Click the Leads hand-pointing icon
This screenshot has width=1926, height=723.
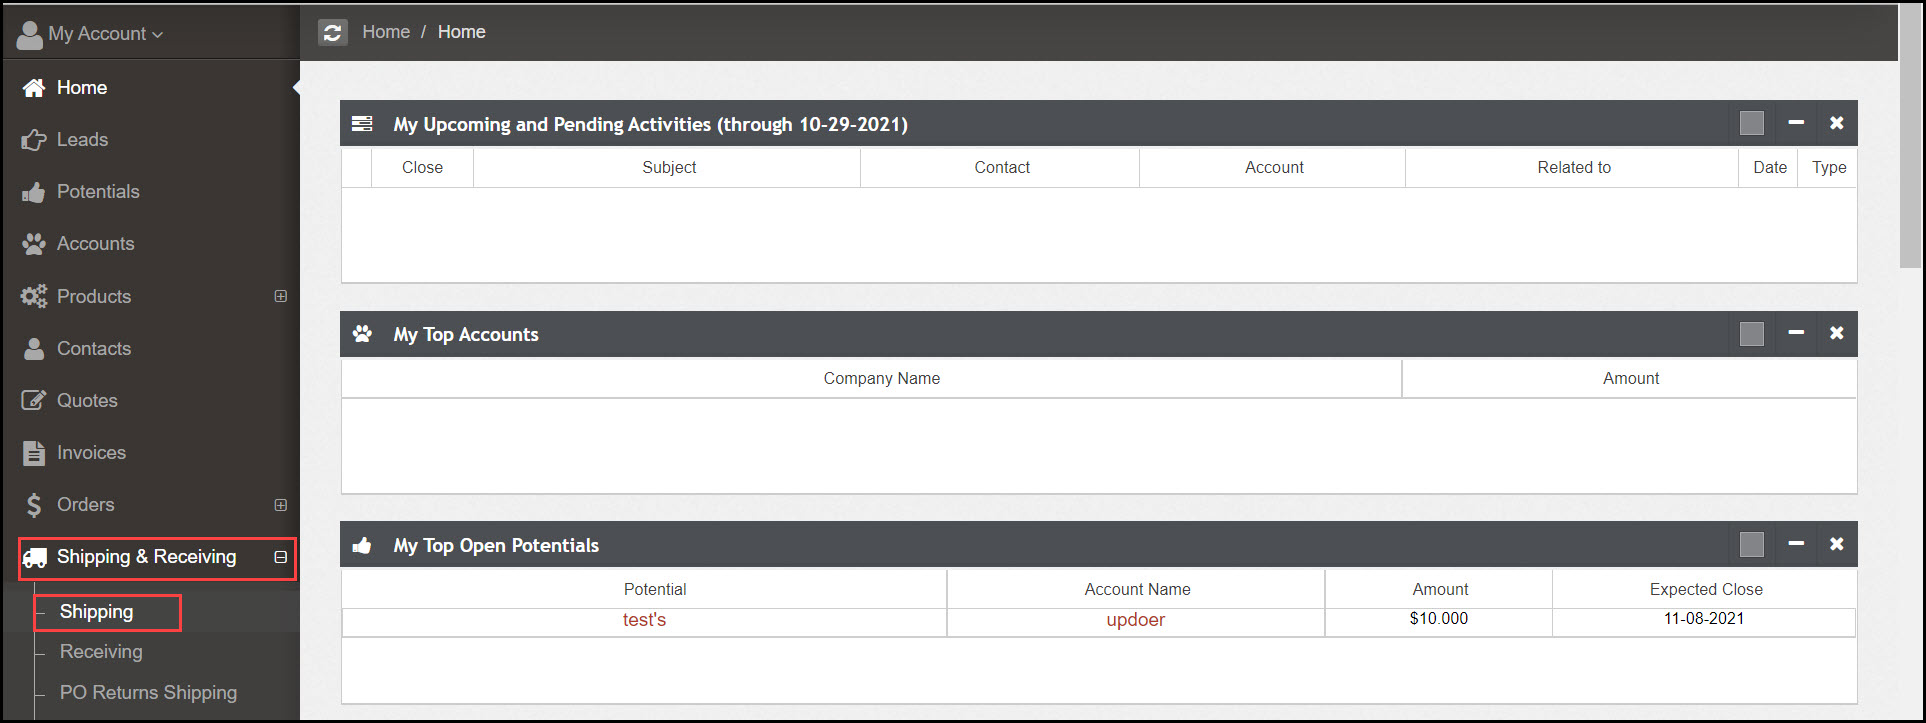tap(34, 140)
